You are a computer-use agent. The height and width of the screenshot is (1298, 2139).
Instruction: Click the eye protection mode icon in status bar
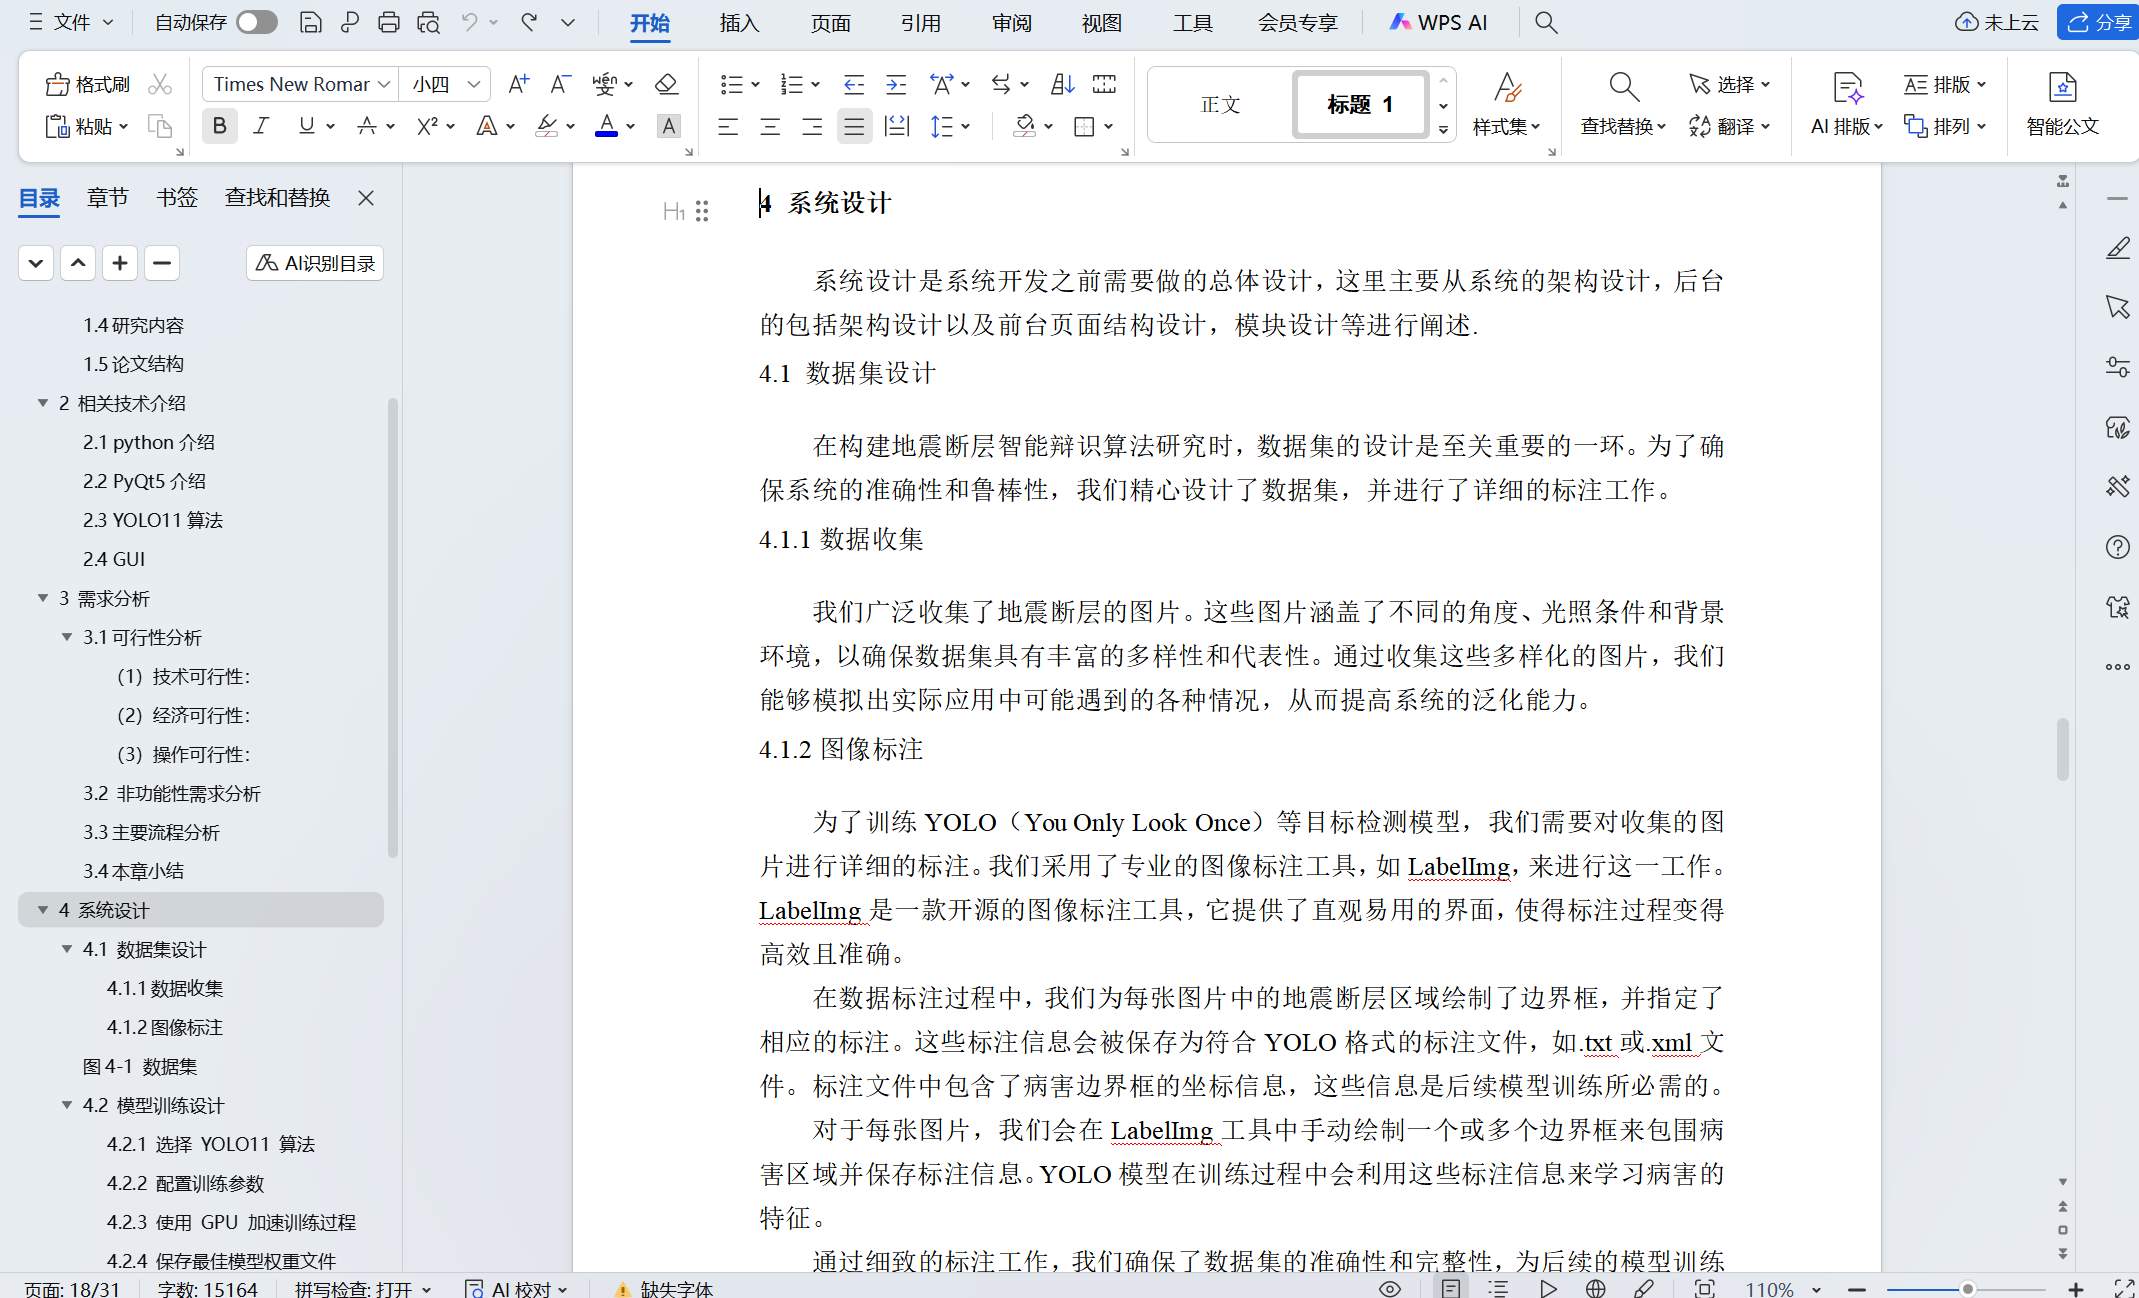[x=1390, y=1288]
